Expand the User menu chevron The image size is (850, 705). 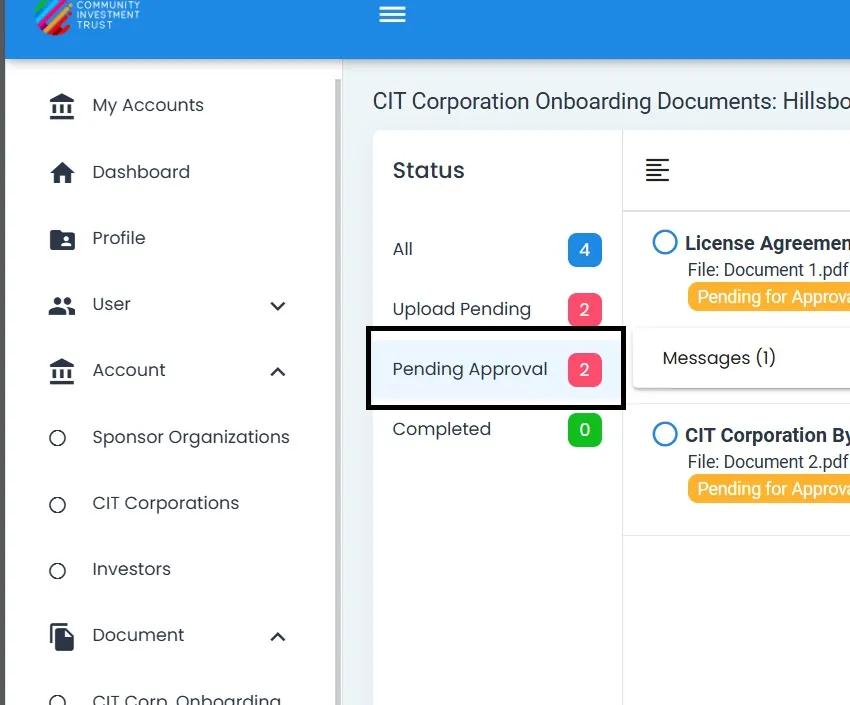[x=278, y=305]
